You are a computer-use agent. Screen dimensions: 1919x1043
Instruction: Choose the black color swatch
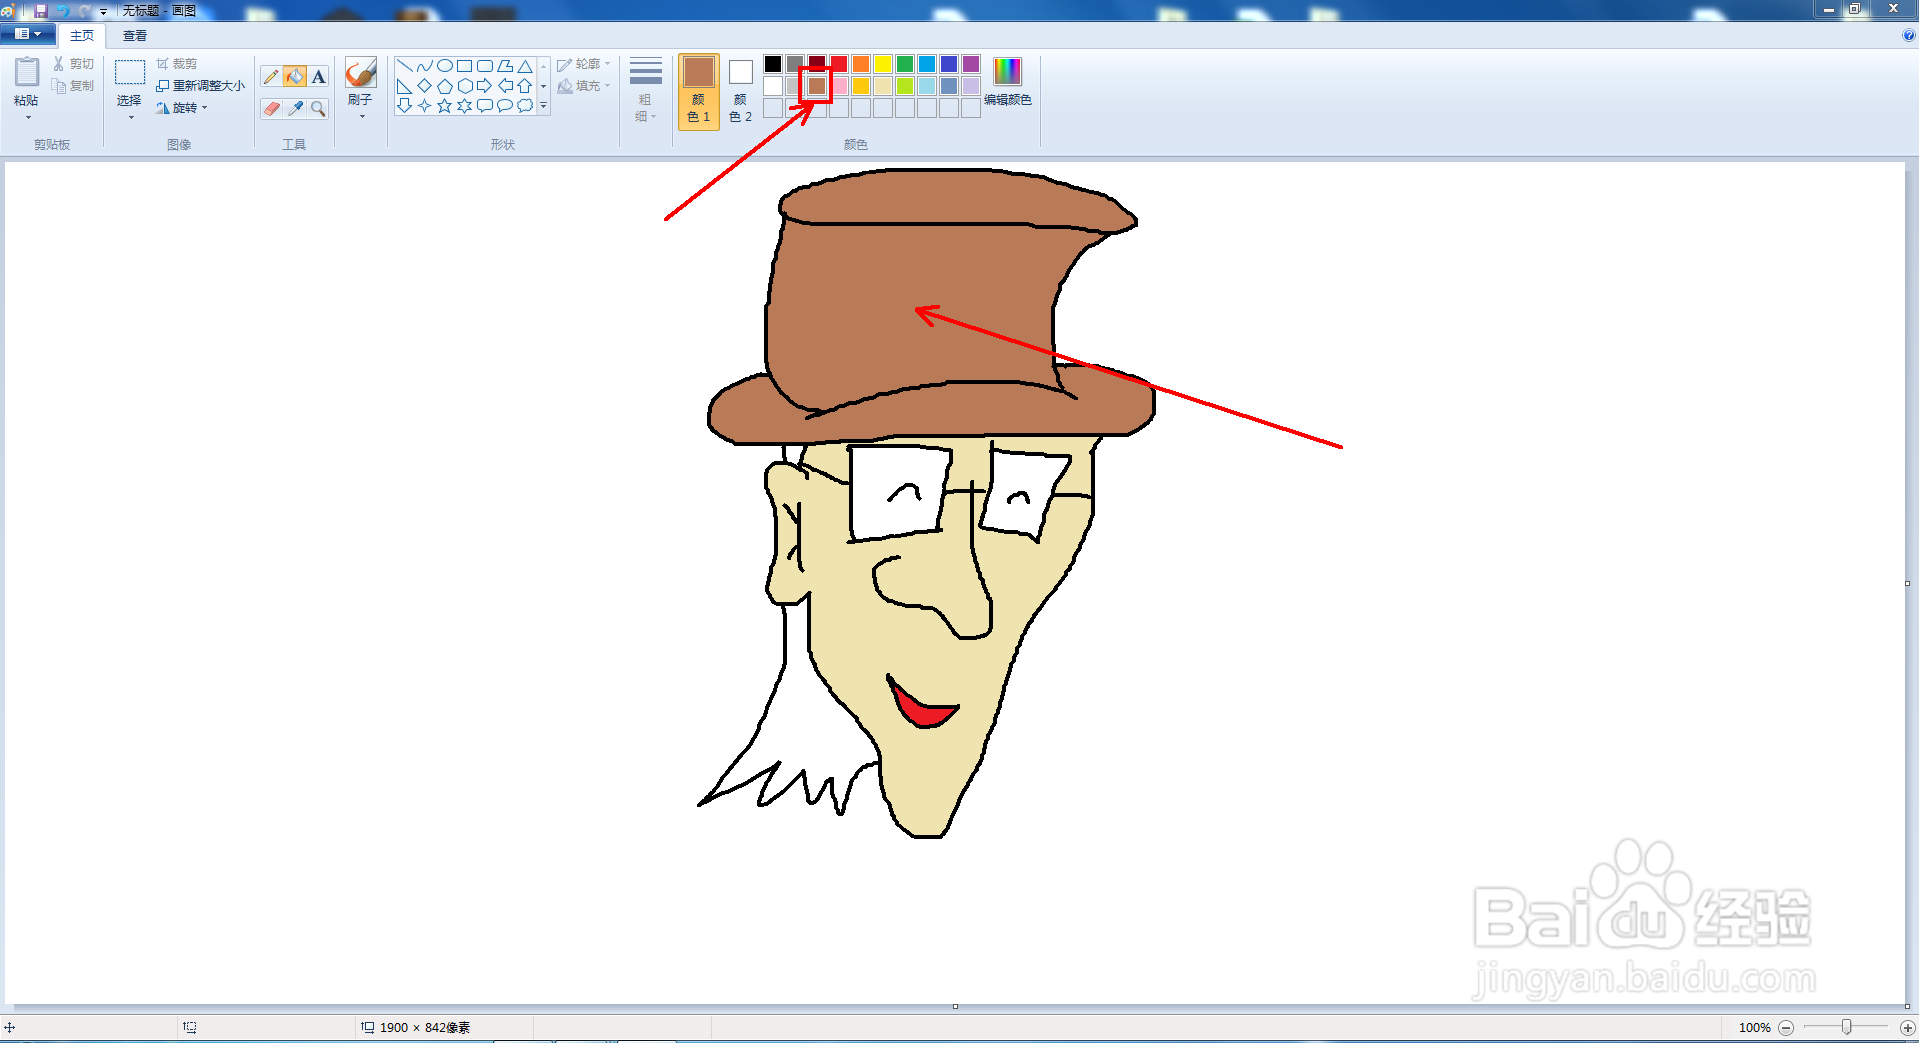click(x=773, y=64)
